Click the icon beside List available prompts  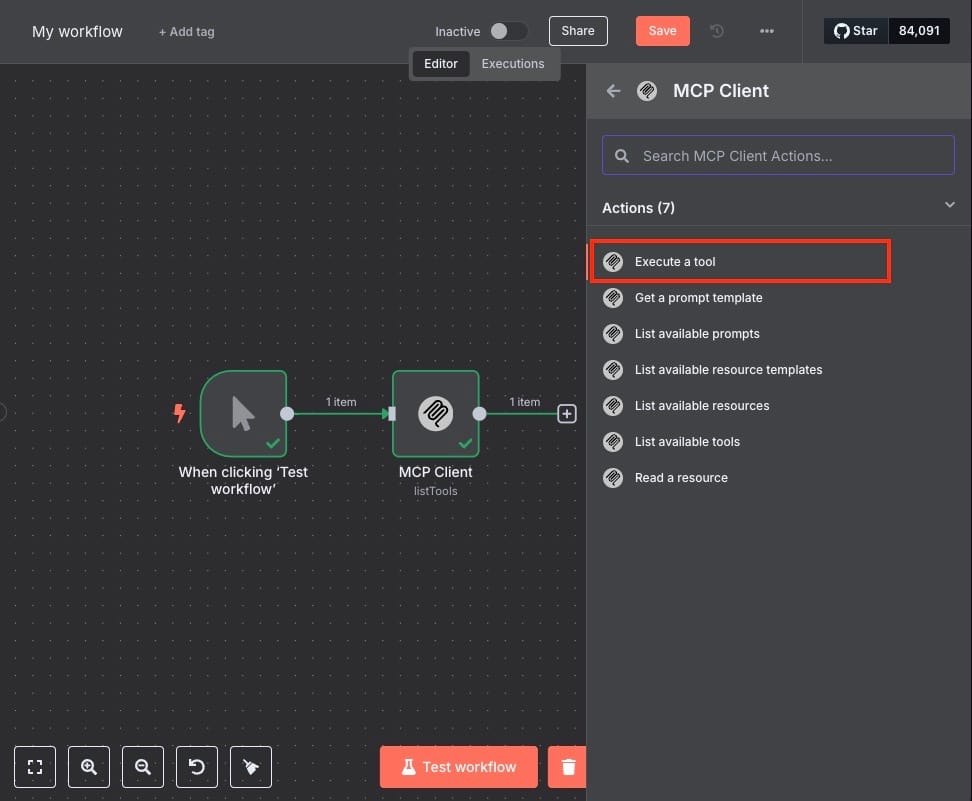(x=613, y=334)
